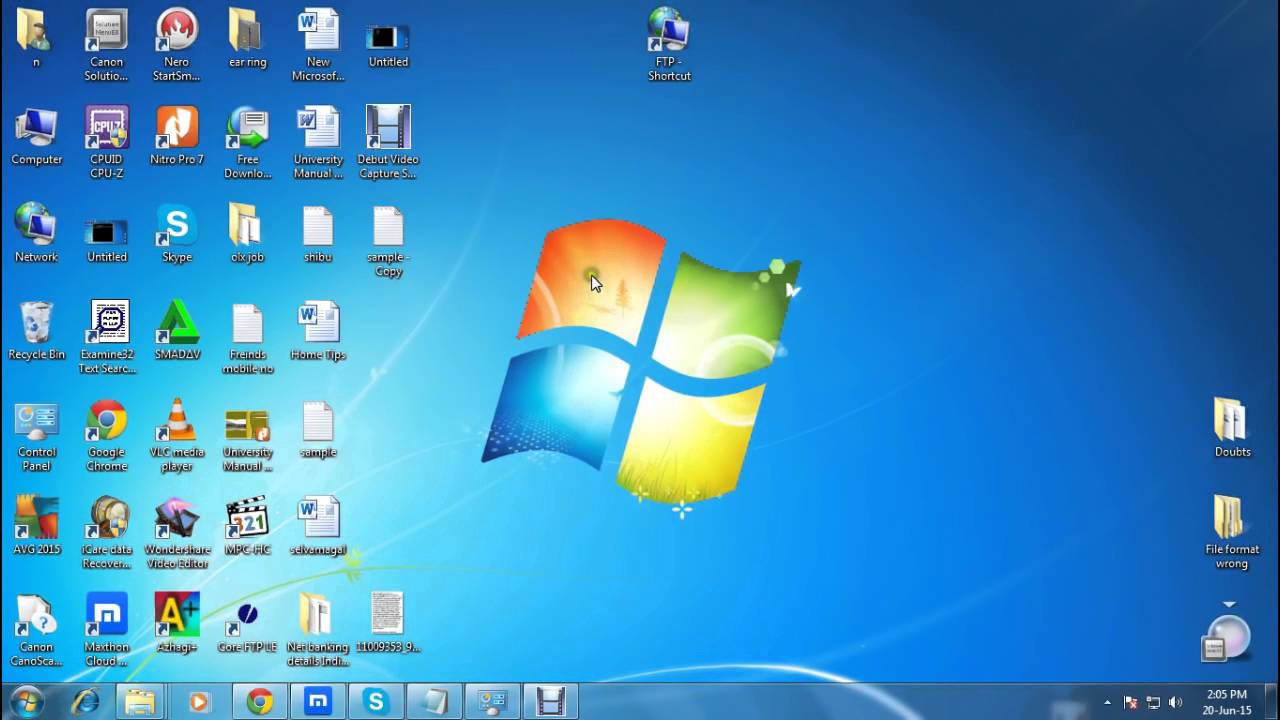Open the folder named 'n'
The width and height of the screenshot is (1280, 720).
36,38
